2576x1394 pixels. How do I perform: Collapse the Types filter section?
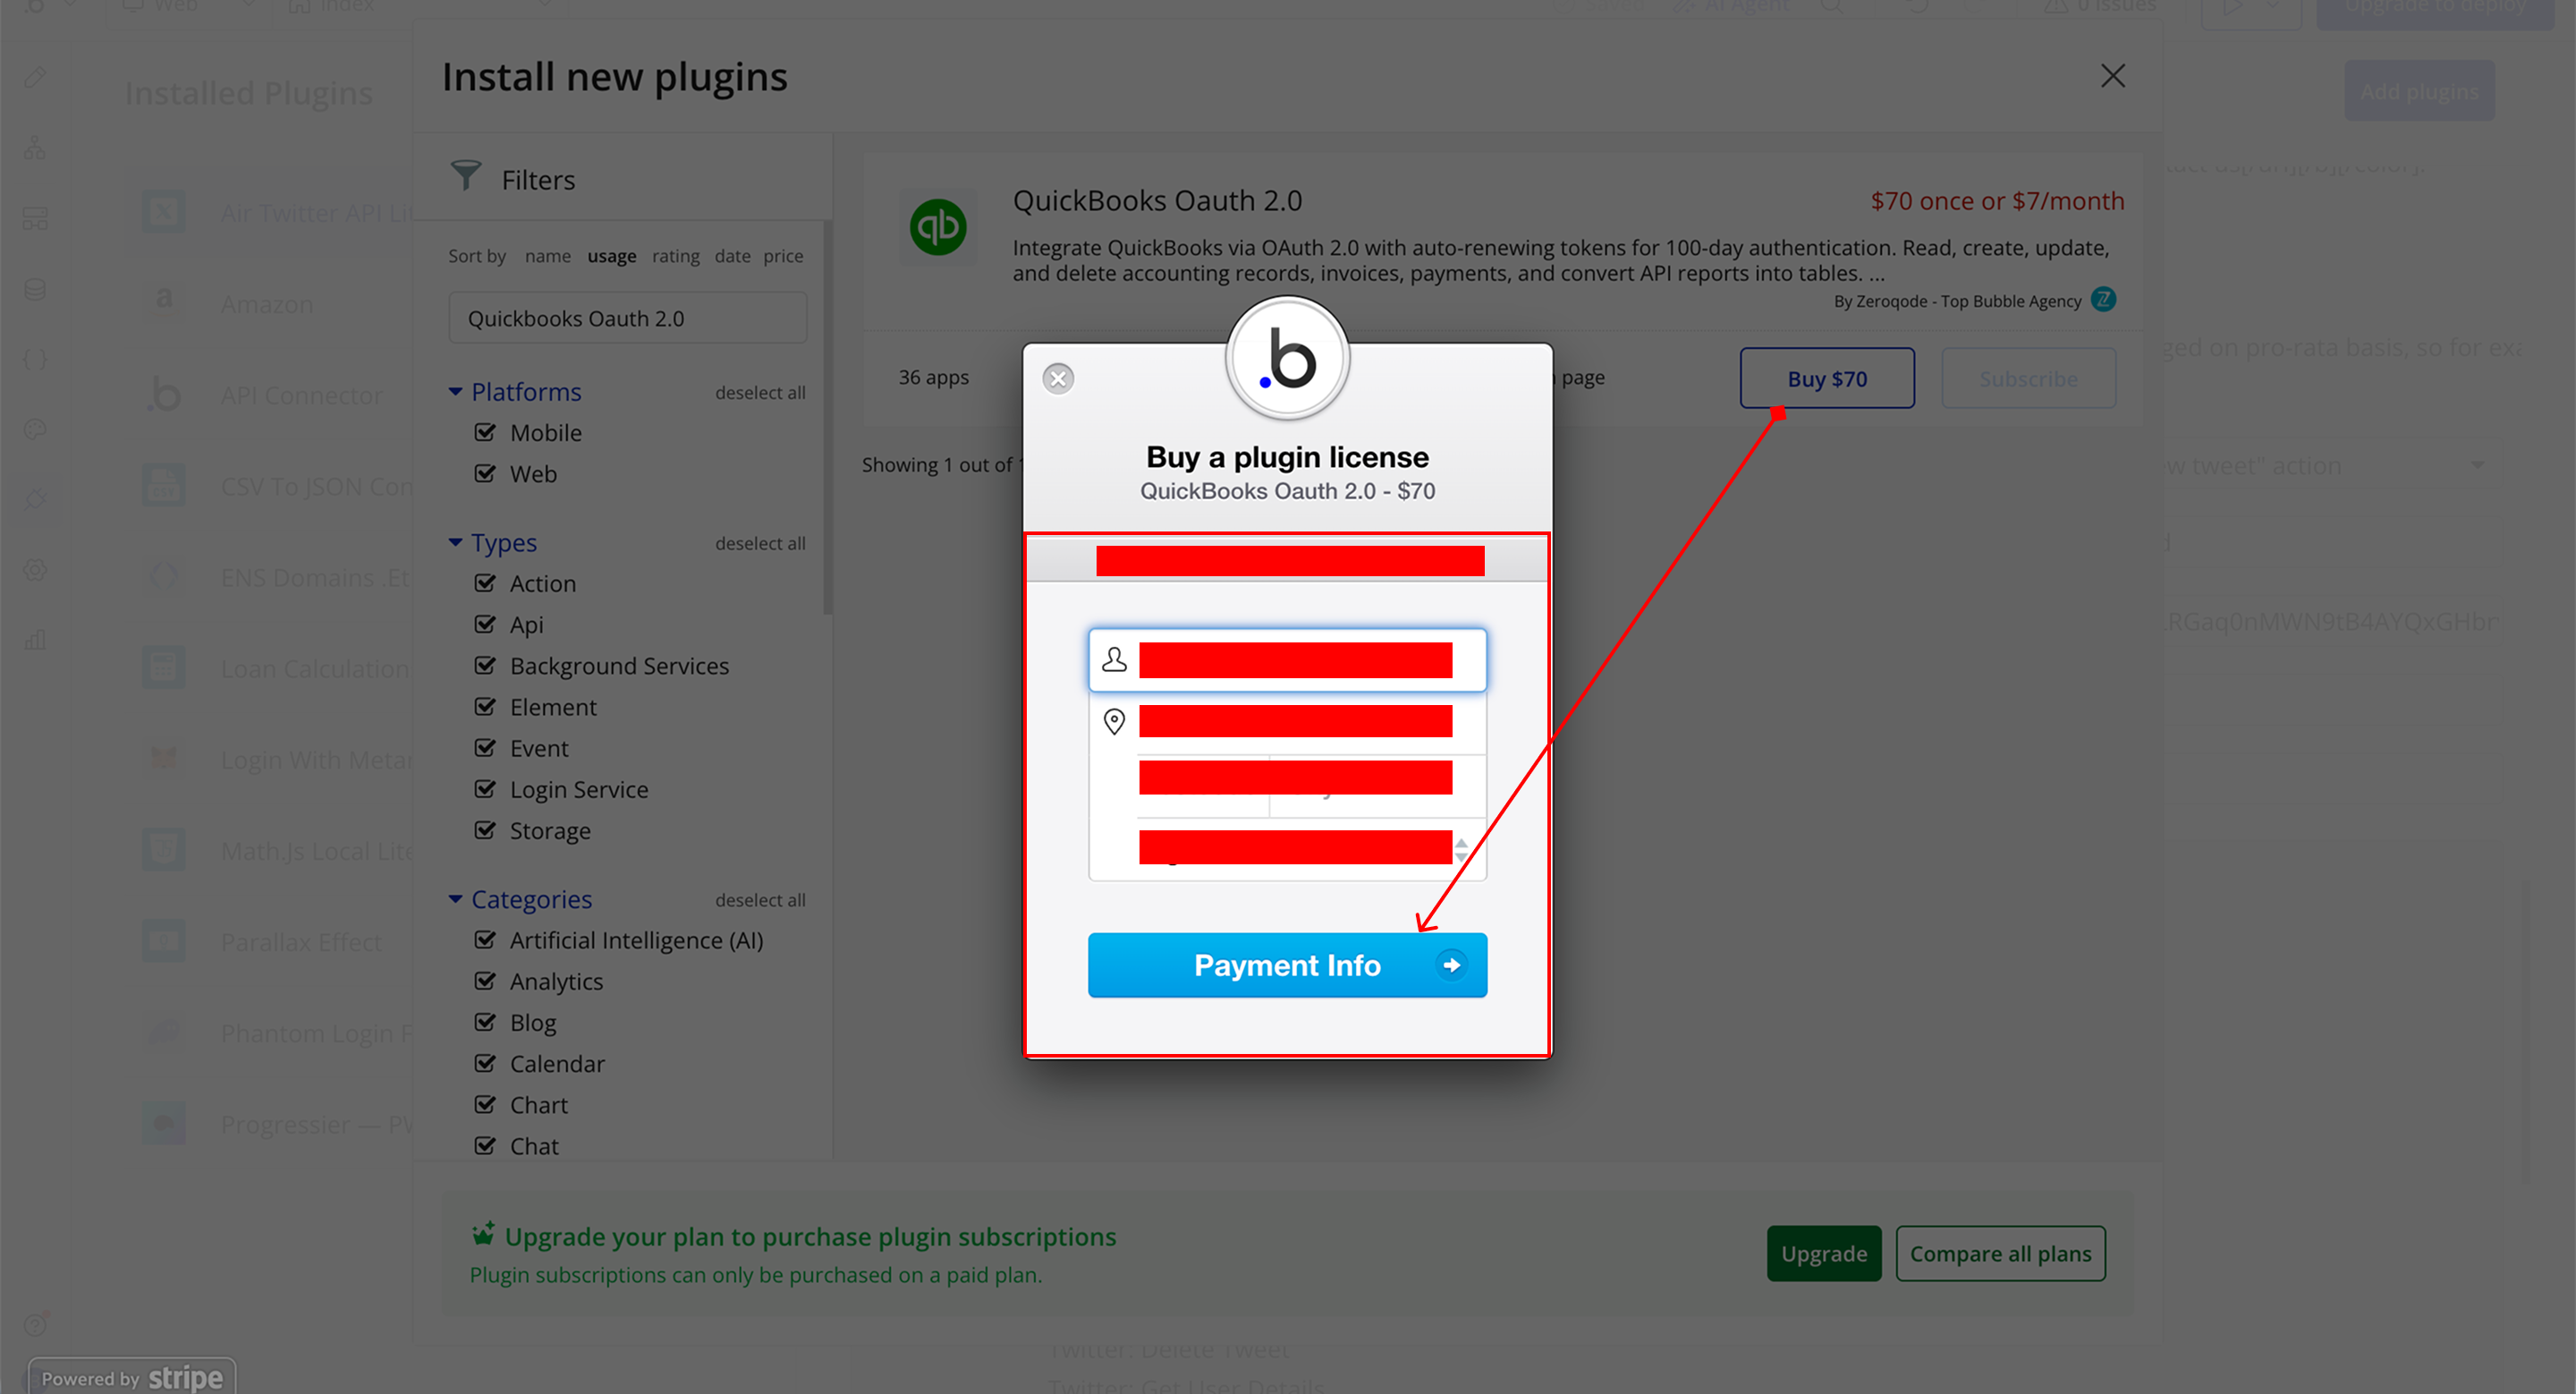pyautogui.click(x=456, y=543)
